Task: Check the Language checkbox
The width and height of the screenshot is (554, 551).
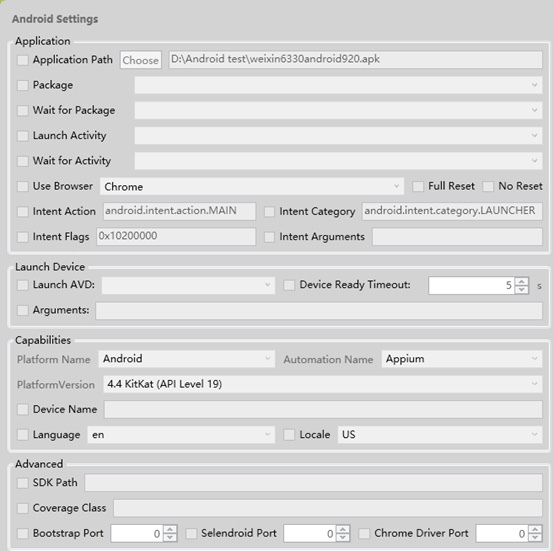Action: pos(23,435)
